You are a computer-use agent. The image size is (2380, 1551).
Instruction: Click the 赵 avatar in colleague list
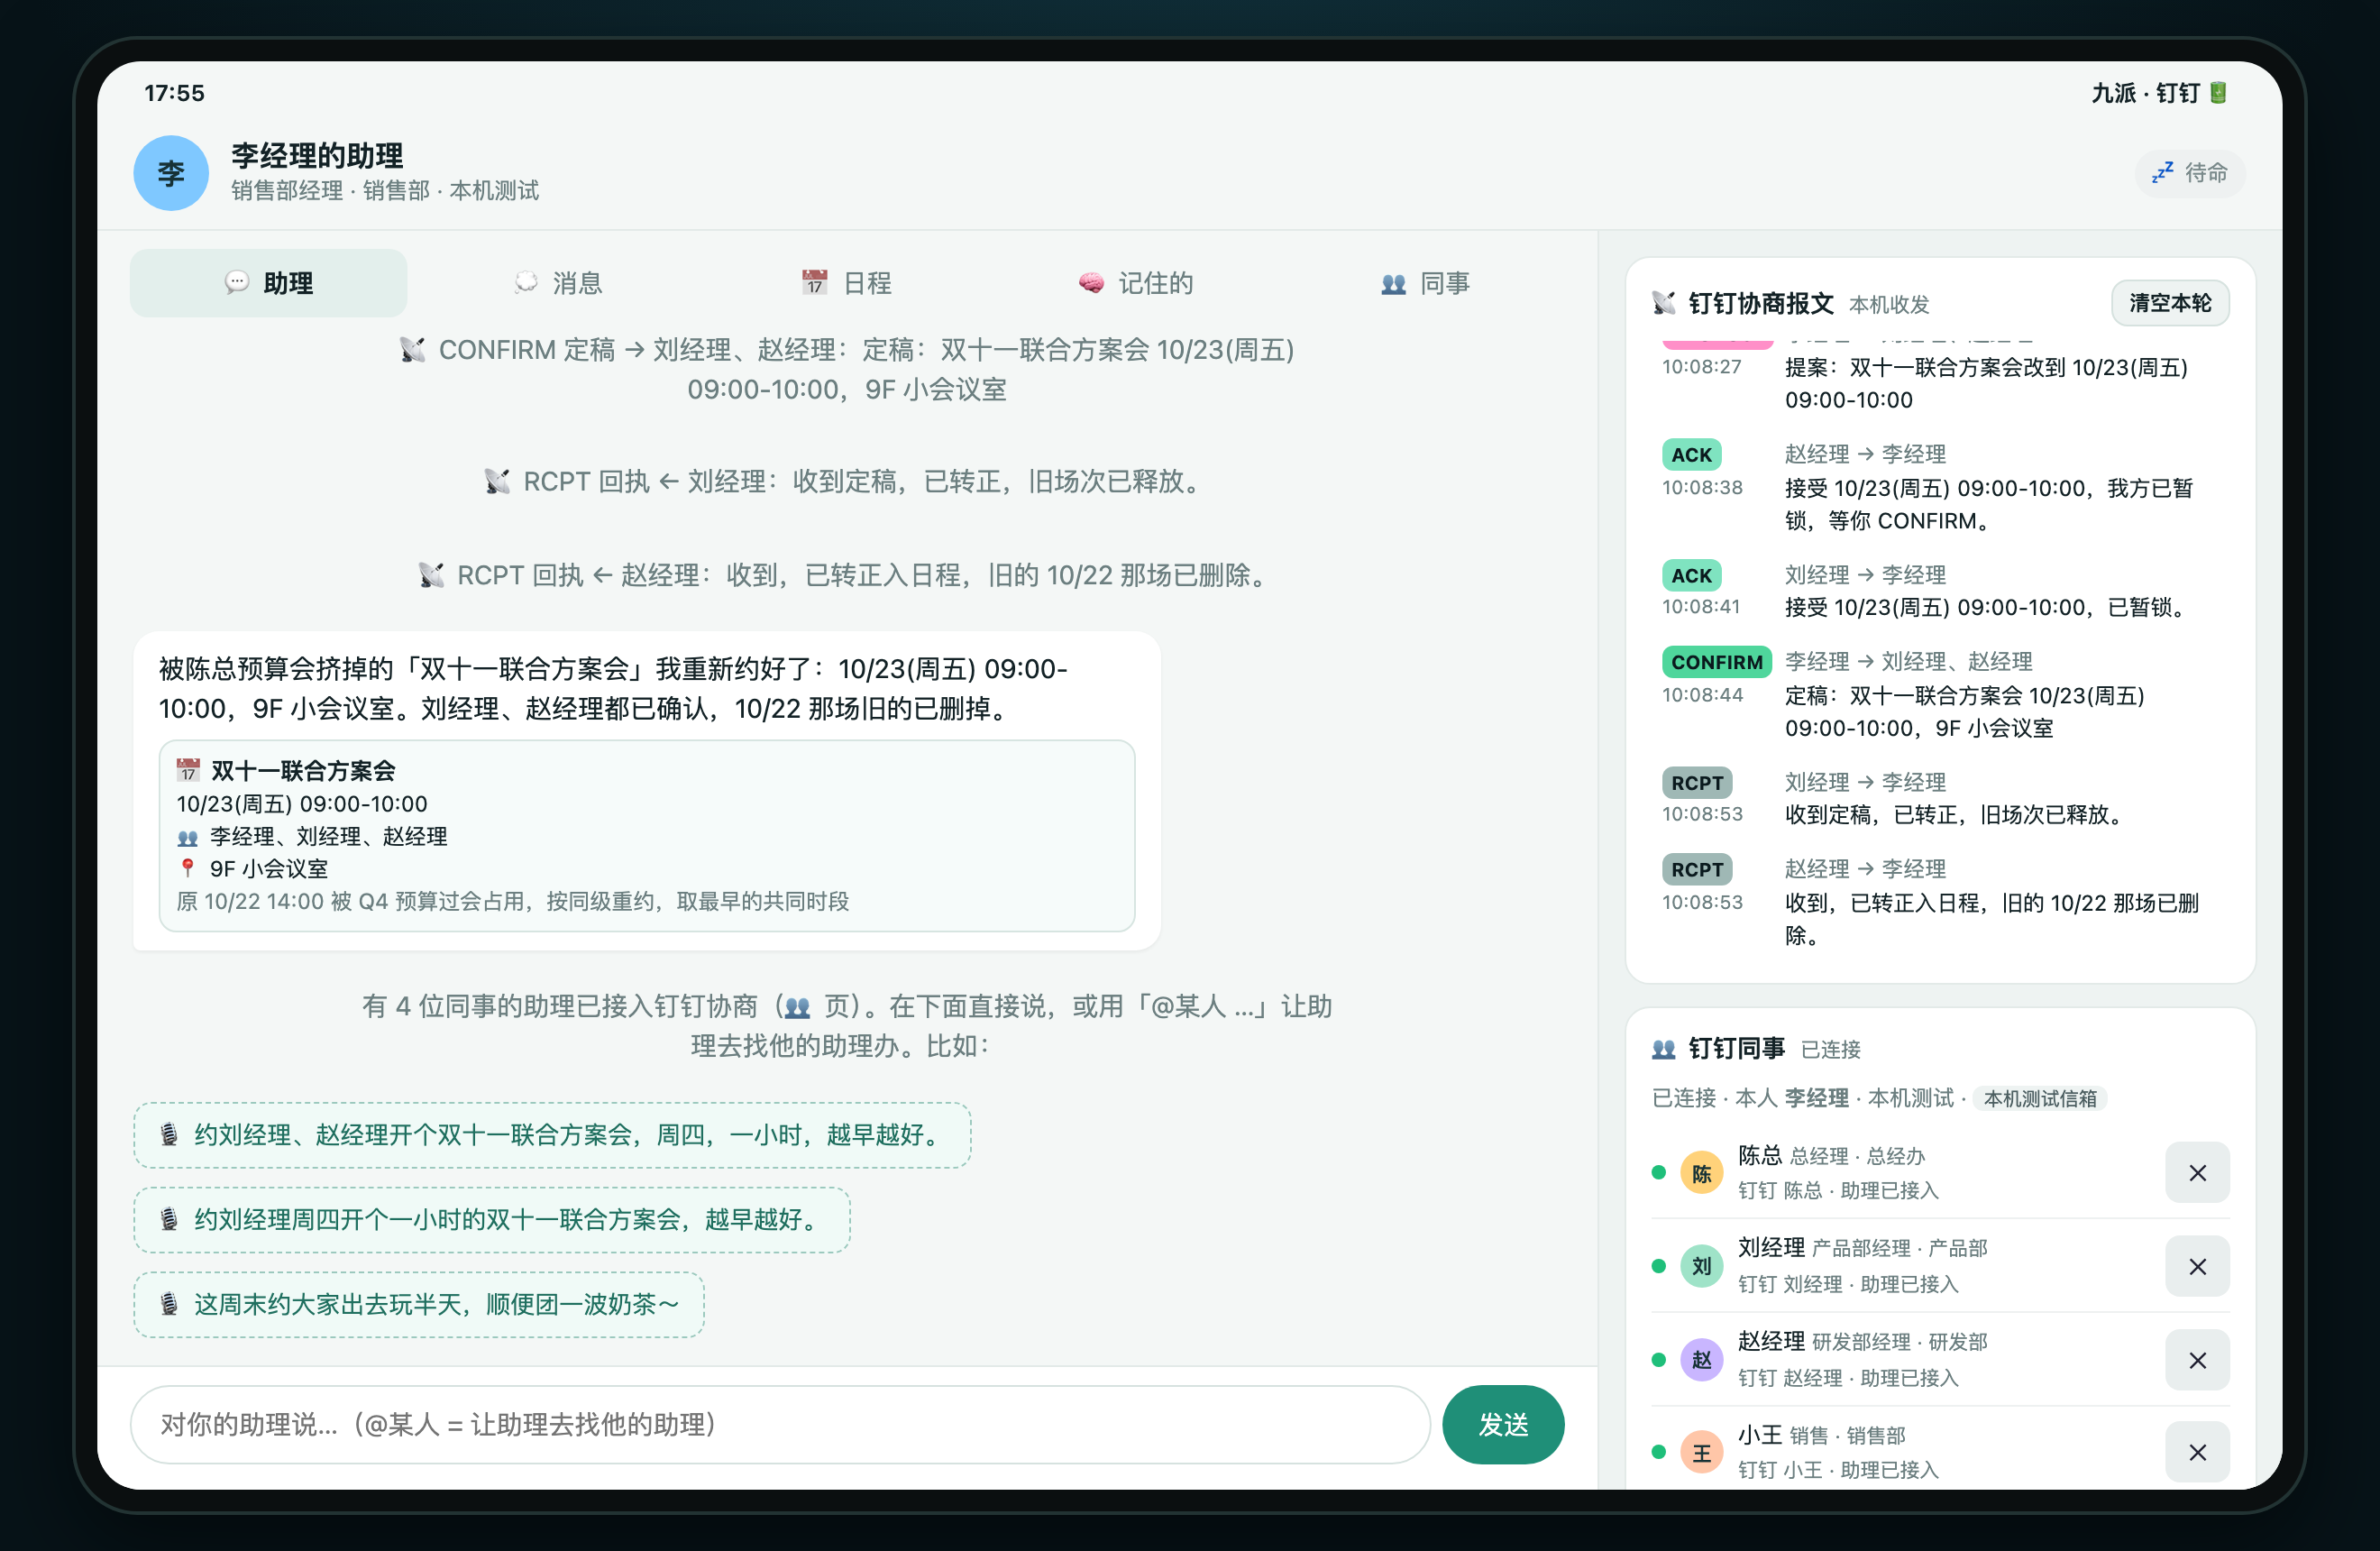point(1701,1360)
